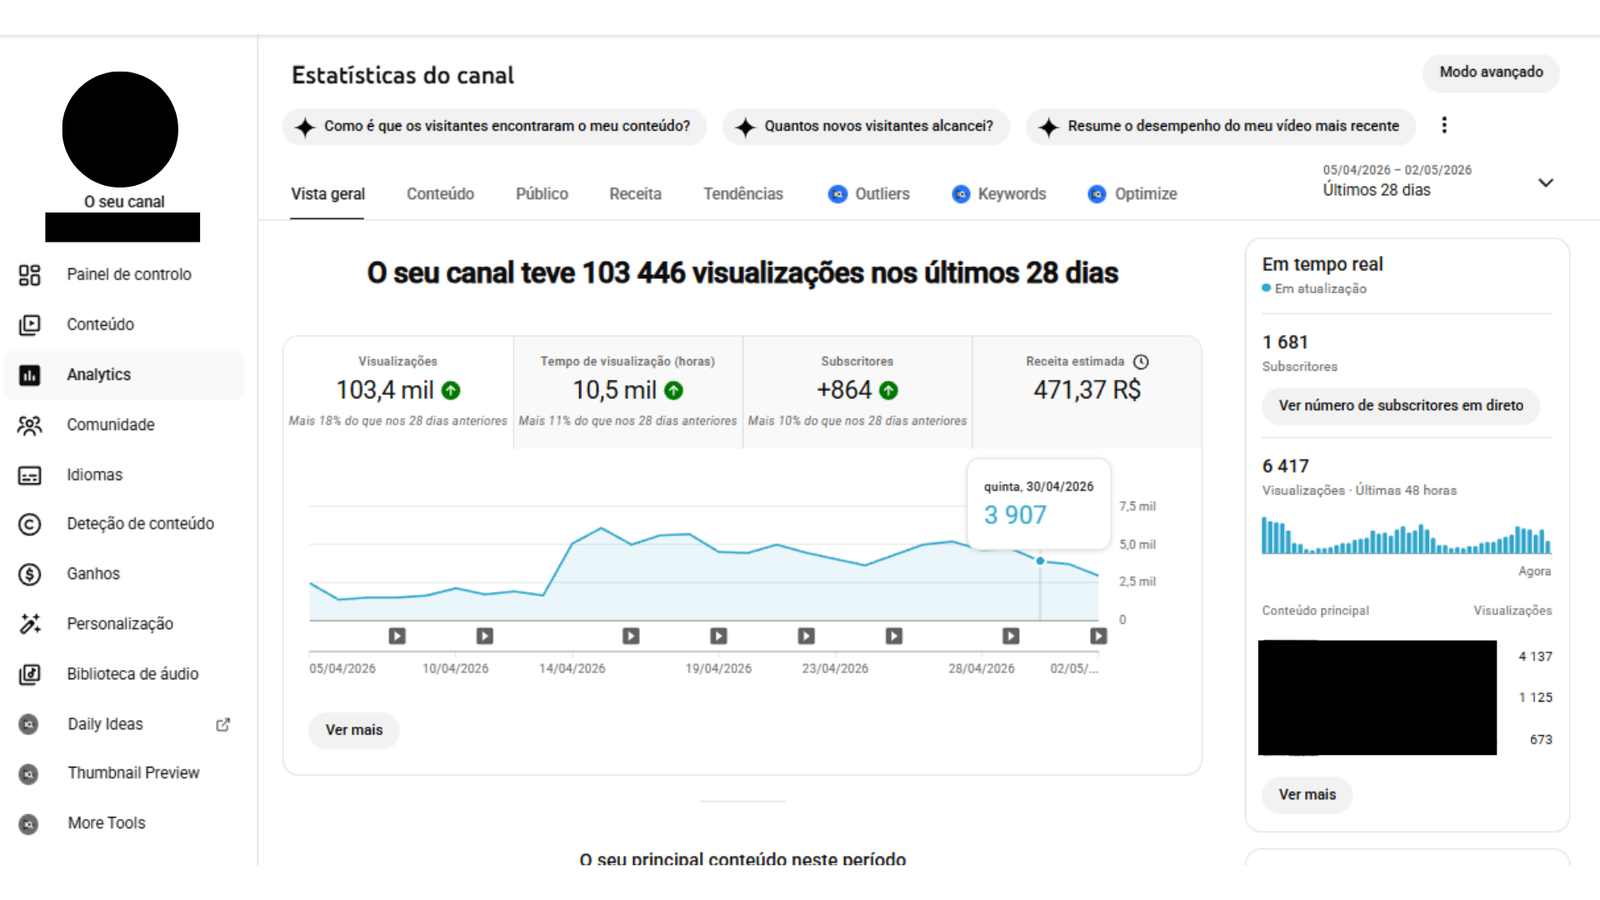Click the Modo avançado button
The image size is (1600, 900).
[1491, 72]
